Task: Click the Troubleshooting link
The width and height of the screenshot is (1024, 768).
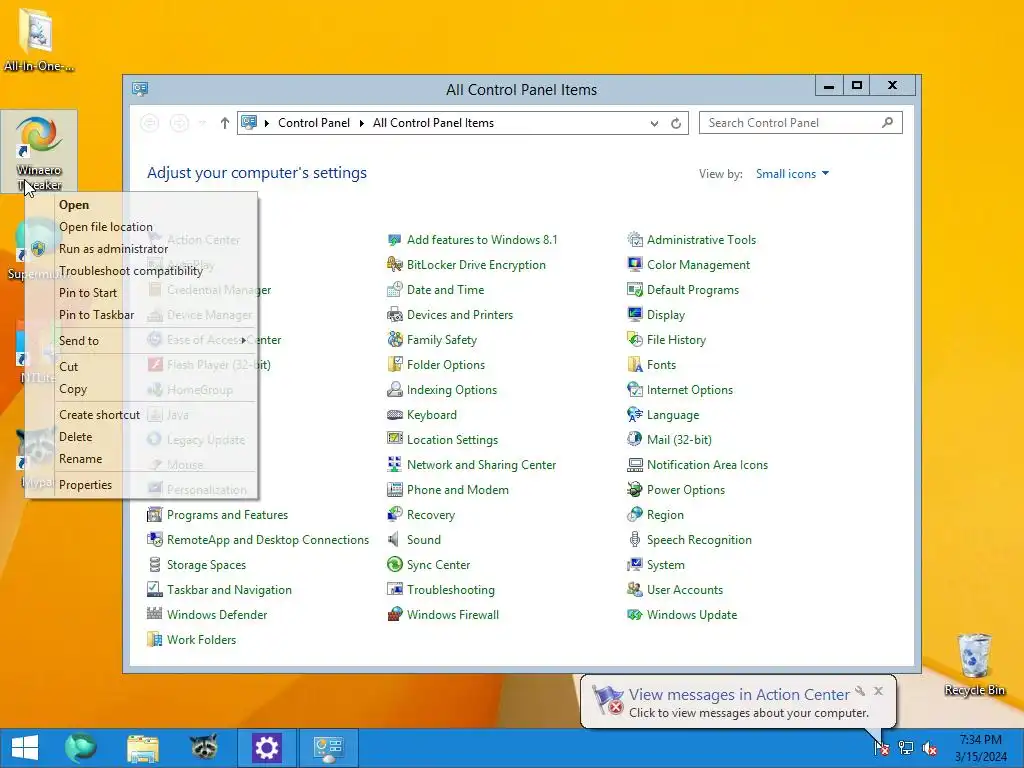Action: tap(451, 590)
